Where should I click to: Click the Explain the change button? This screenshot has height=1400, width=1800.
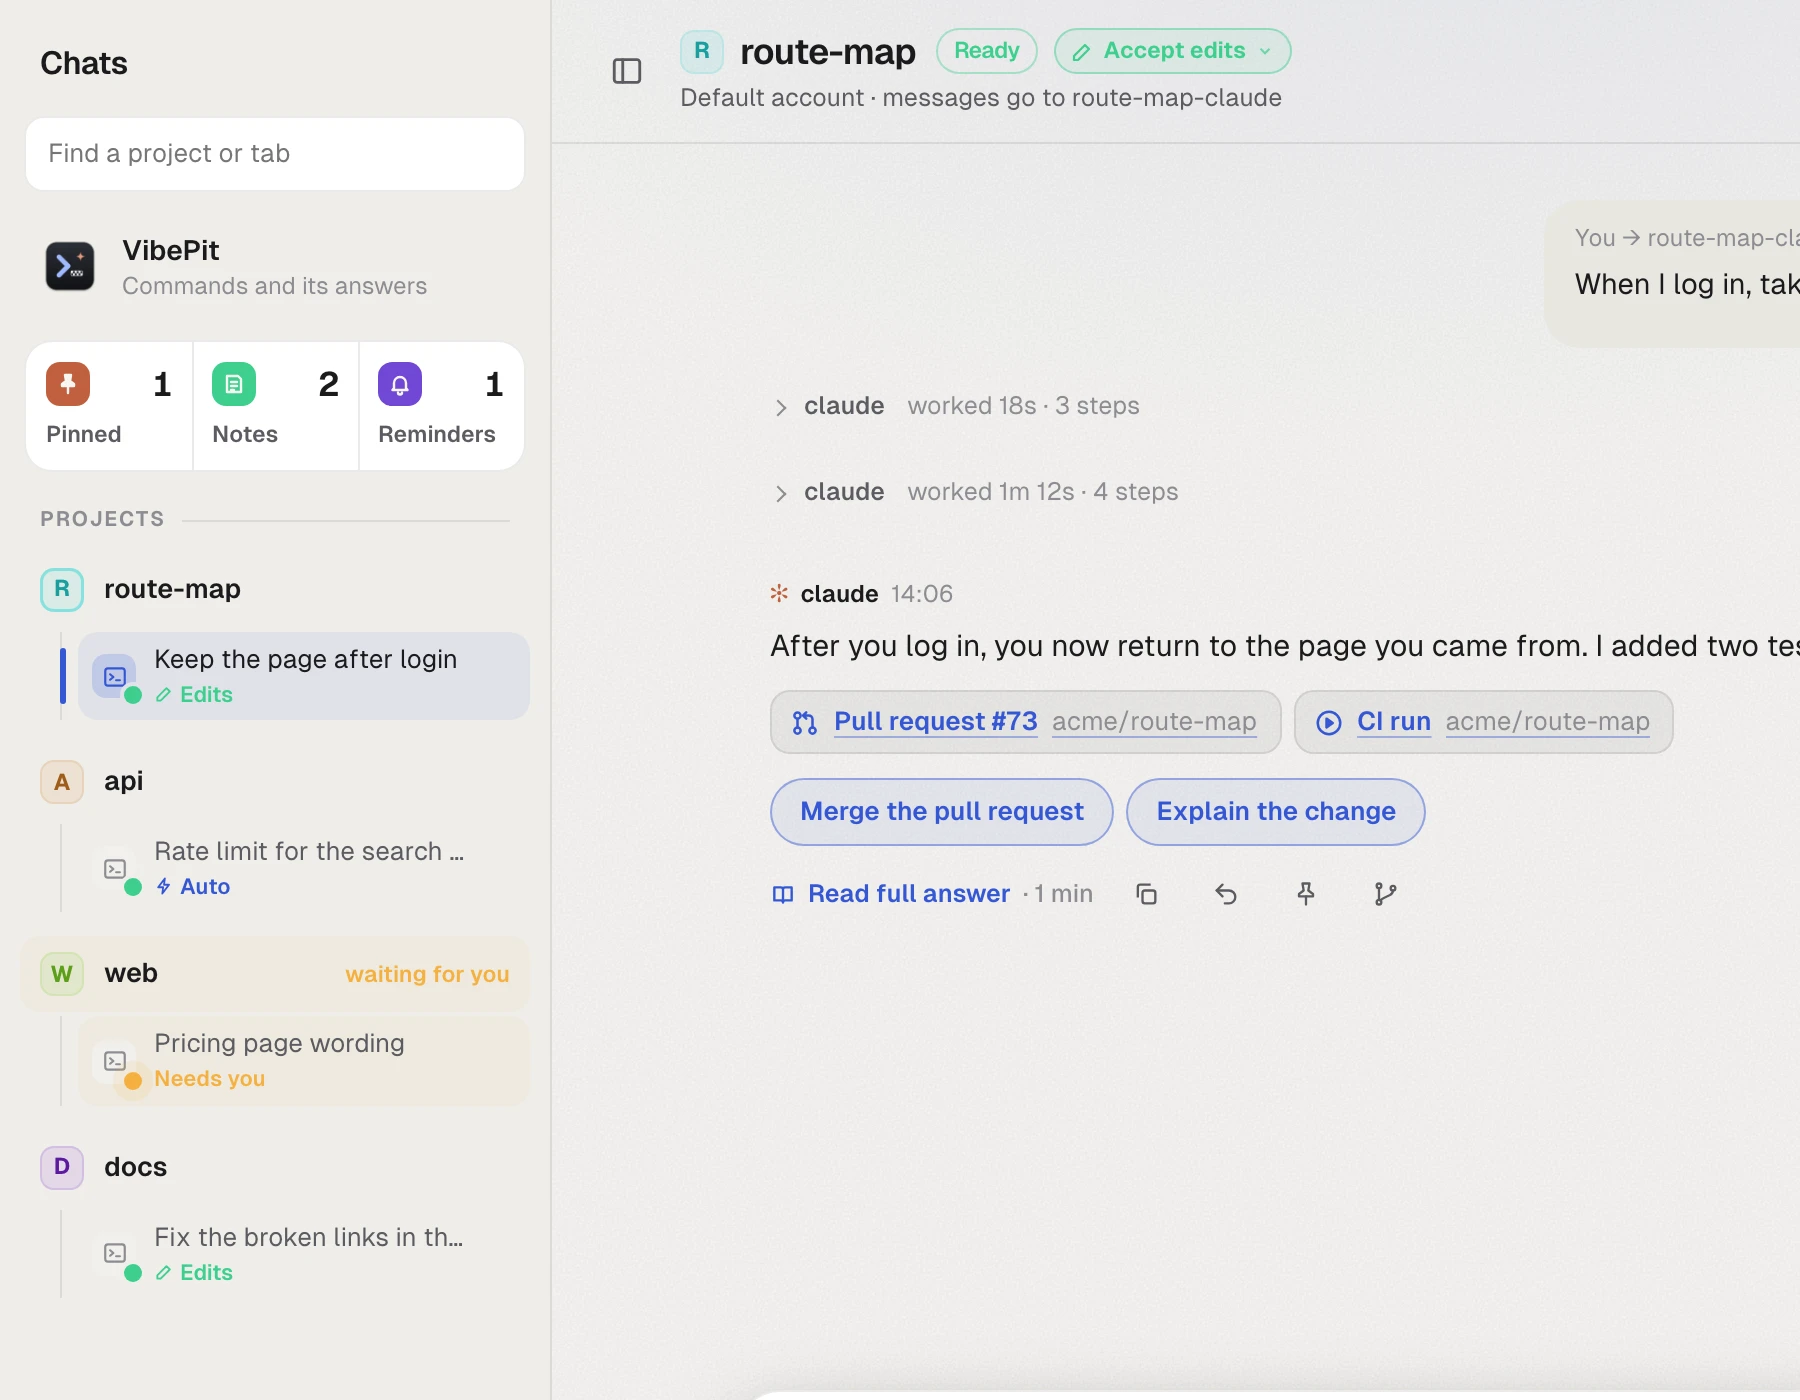click(1276, 812)
